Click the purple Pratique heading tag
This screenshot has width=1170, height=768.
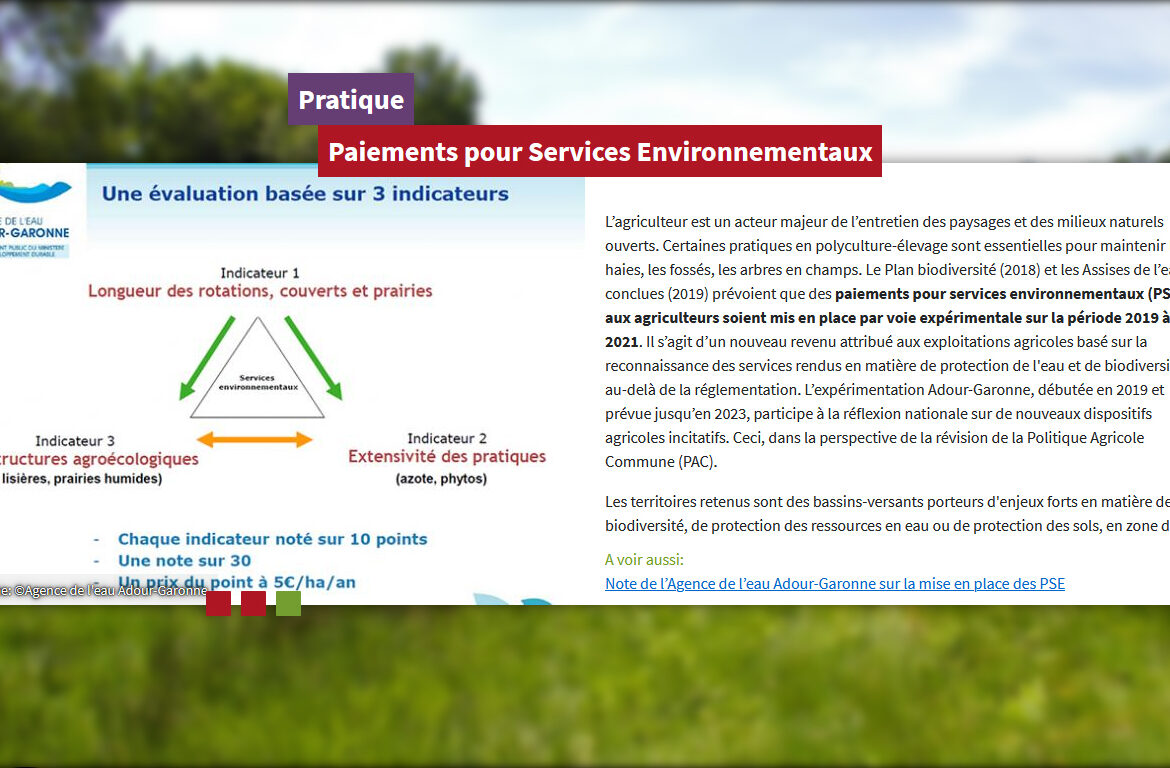pos(351,99)
